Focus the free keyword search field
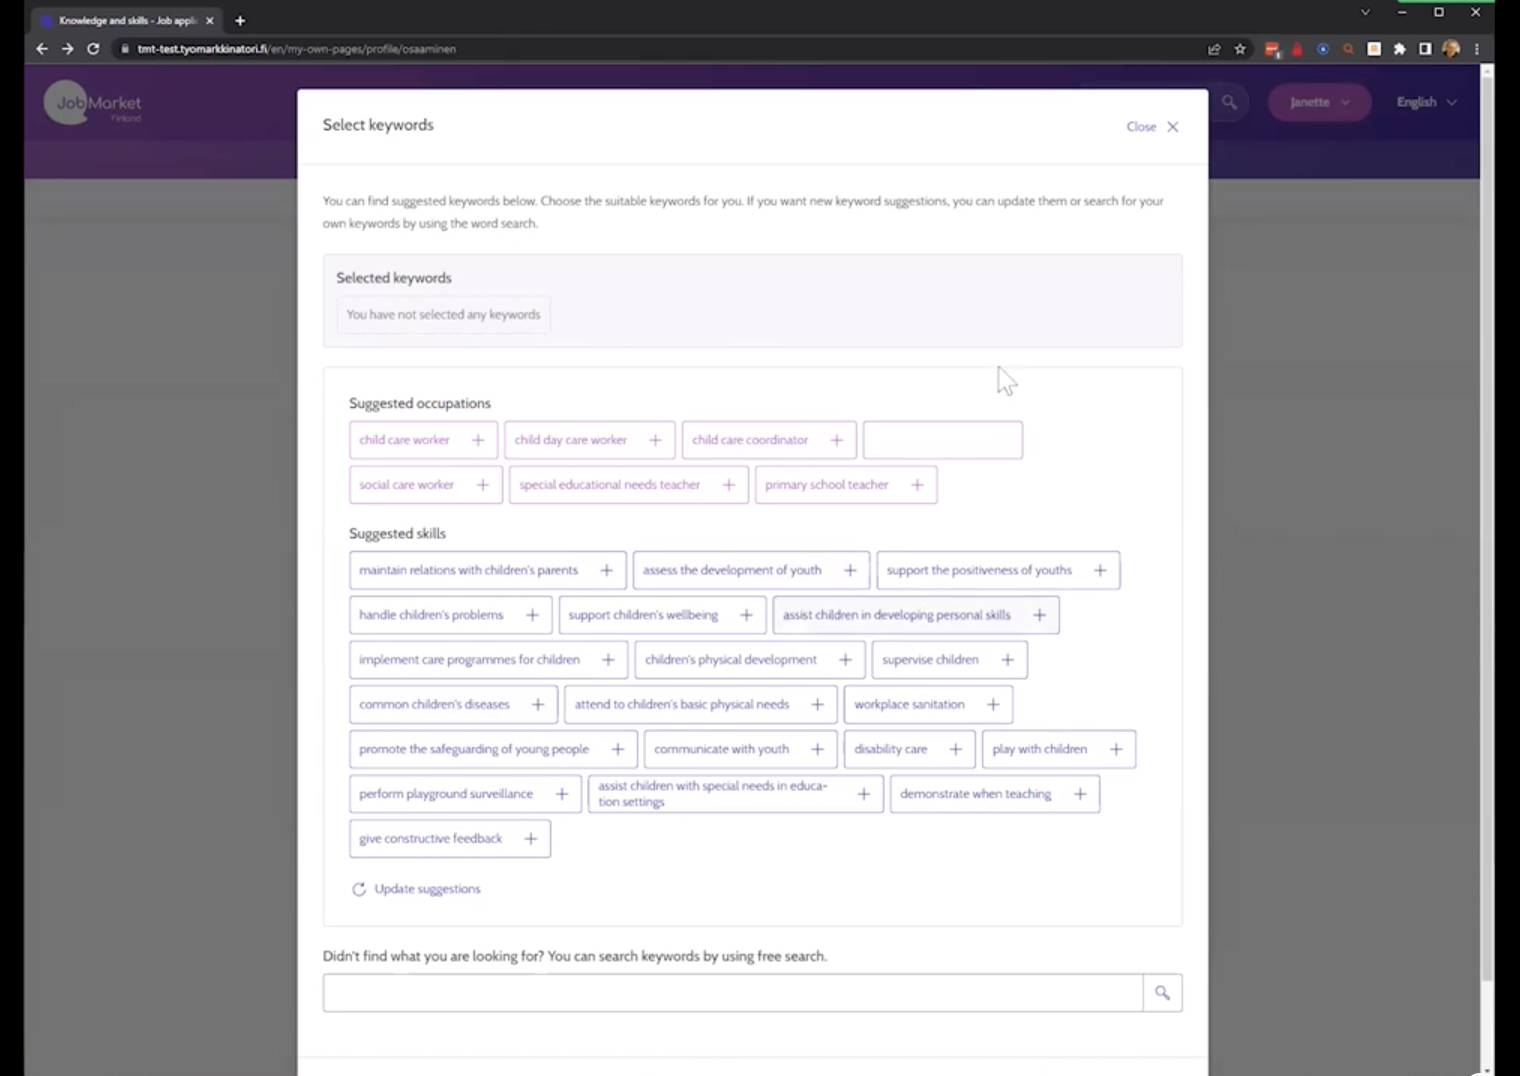The width and height of the screenshot is (1520, 1076). (733, 993)
